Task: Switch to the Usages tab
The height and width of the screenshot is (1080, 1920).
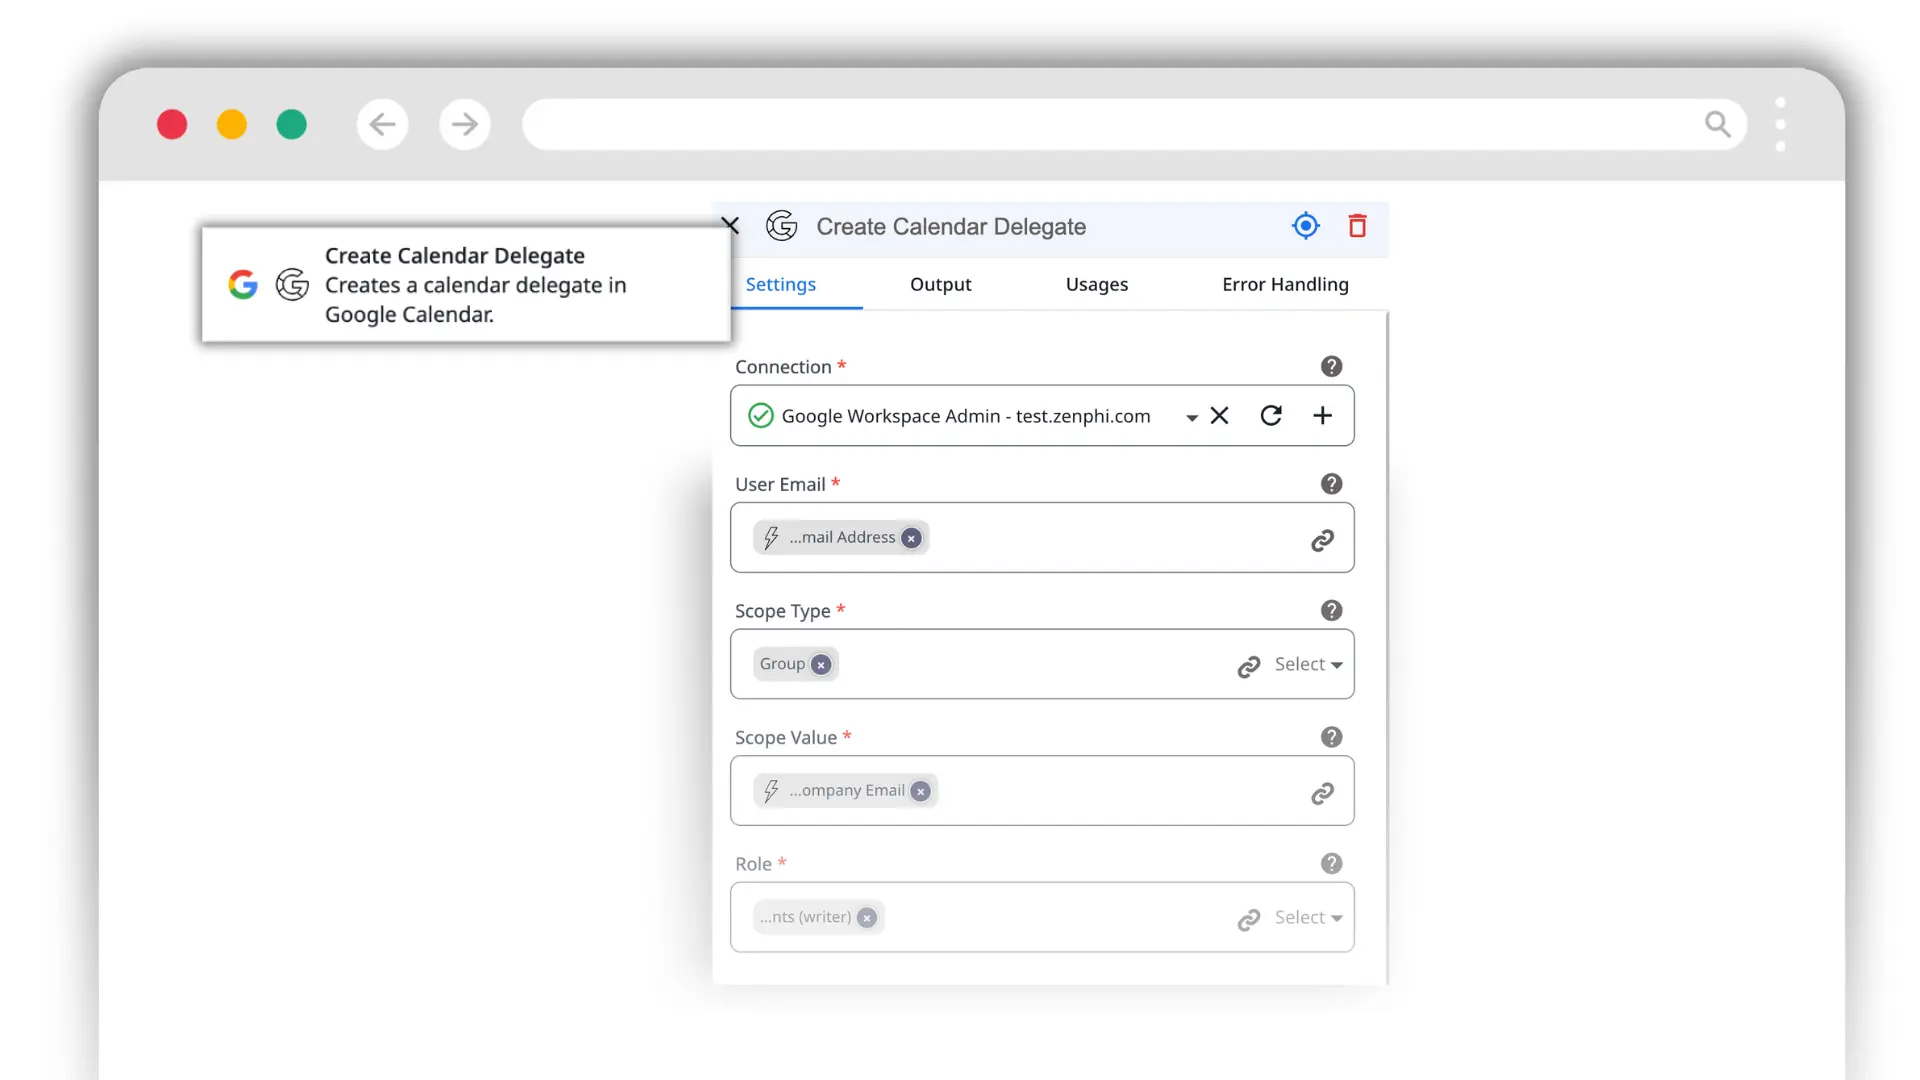Action: click(1096, 284)
